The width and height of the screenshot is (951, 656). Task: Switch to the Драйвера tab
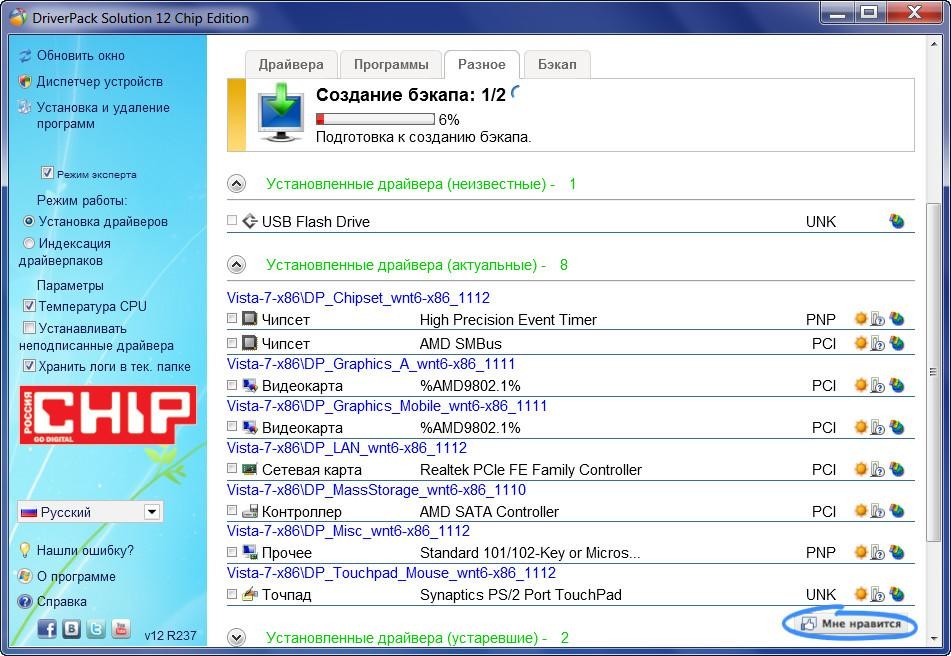[x=291, y=64]
